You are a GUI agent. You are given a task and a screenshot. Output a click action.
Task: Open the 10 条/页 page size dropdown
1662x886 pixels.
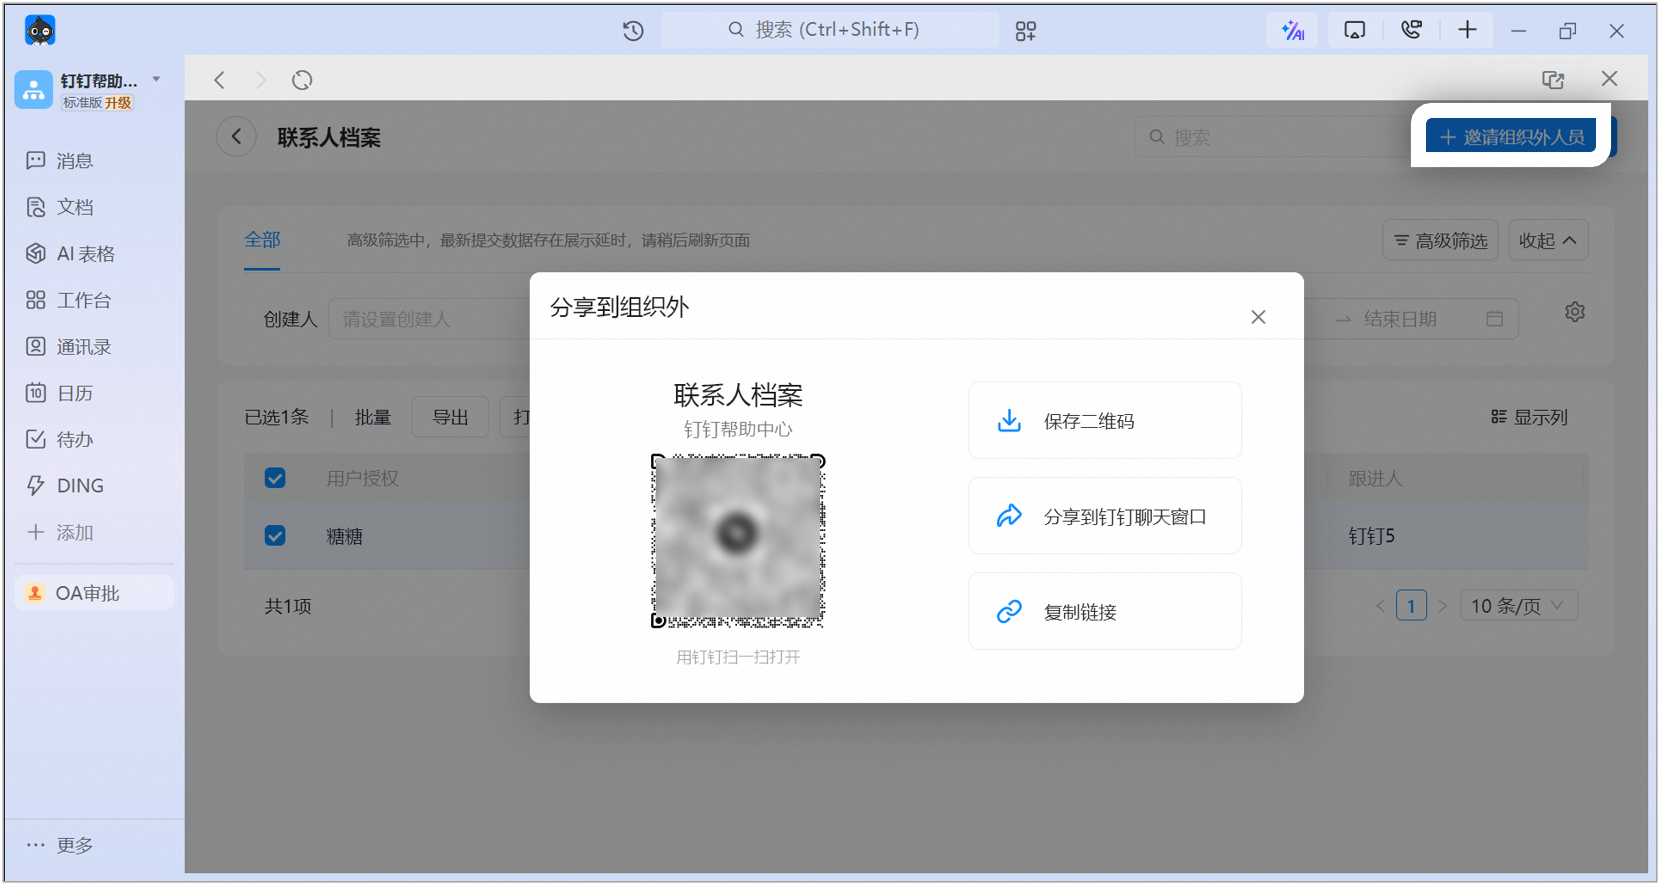pos(1519,606)
